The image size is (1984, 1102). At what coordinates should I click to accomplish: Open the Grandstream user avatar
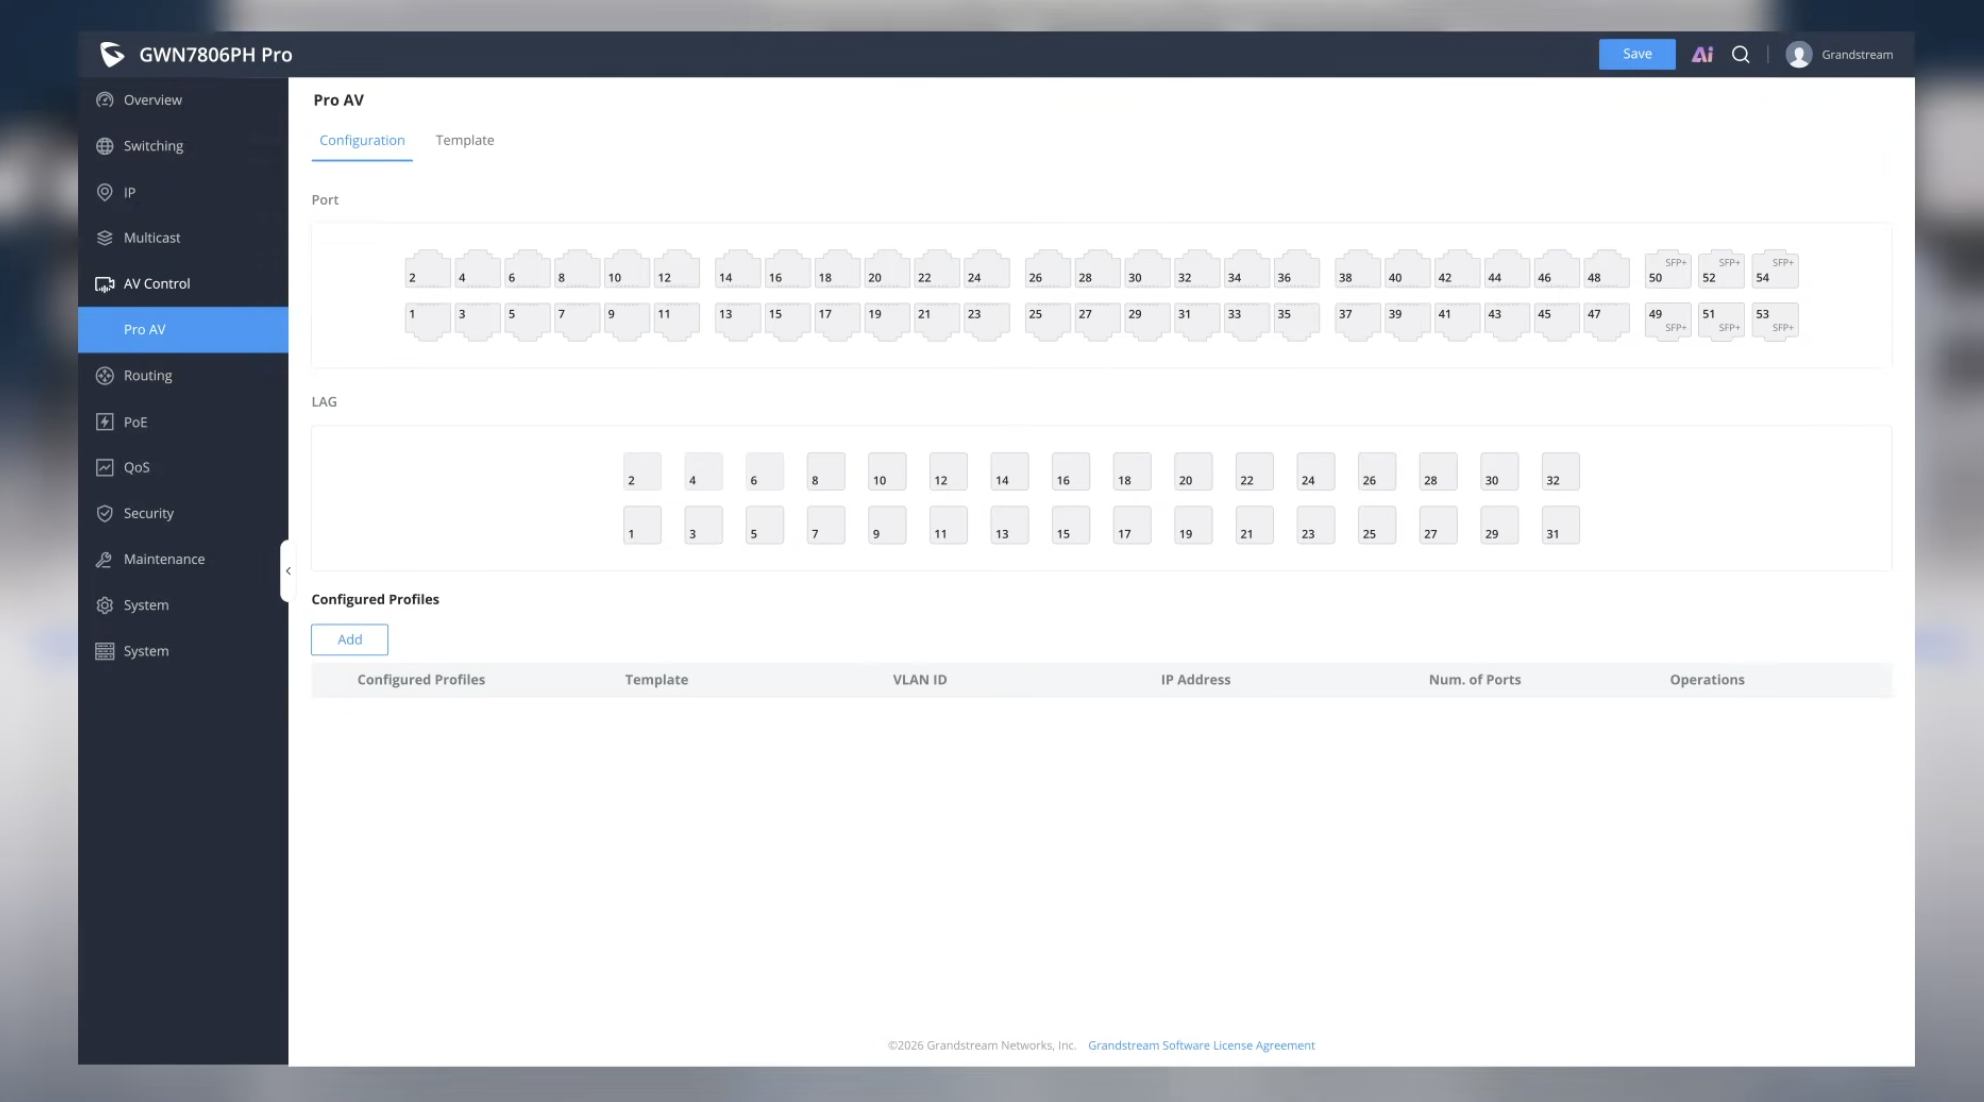tap(1798, 54)
